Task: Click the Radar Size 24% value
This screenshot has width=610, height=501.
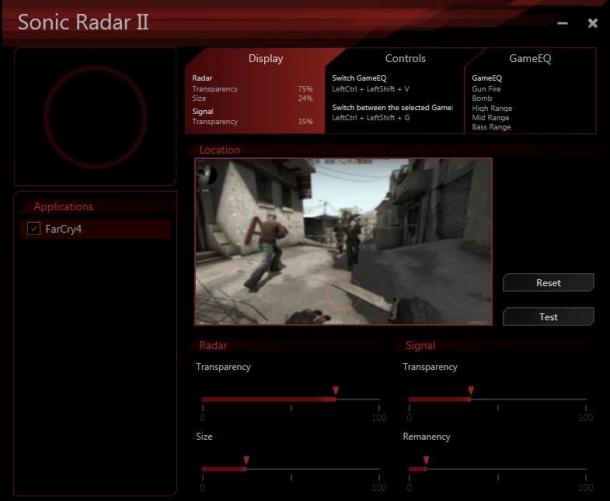Action: (305, 98)
